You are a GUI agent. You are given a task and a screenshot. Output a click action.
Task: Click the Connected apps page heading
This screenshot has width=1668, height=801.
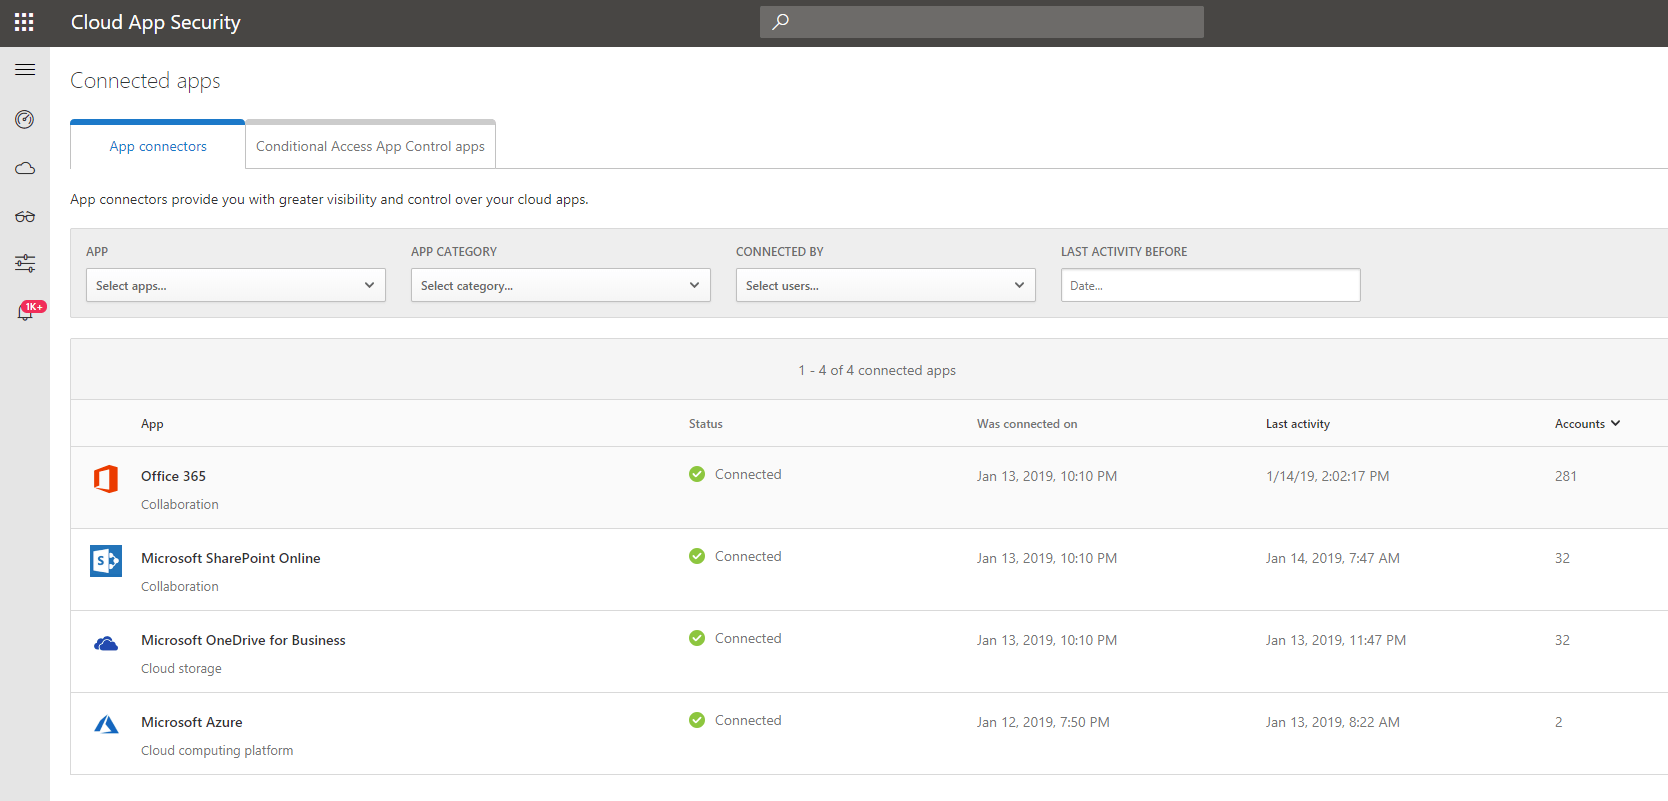[x=145, y=81]
